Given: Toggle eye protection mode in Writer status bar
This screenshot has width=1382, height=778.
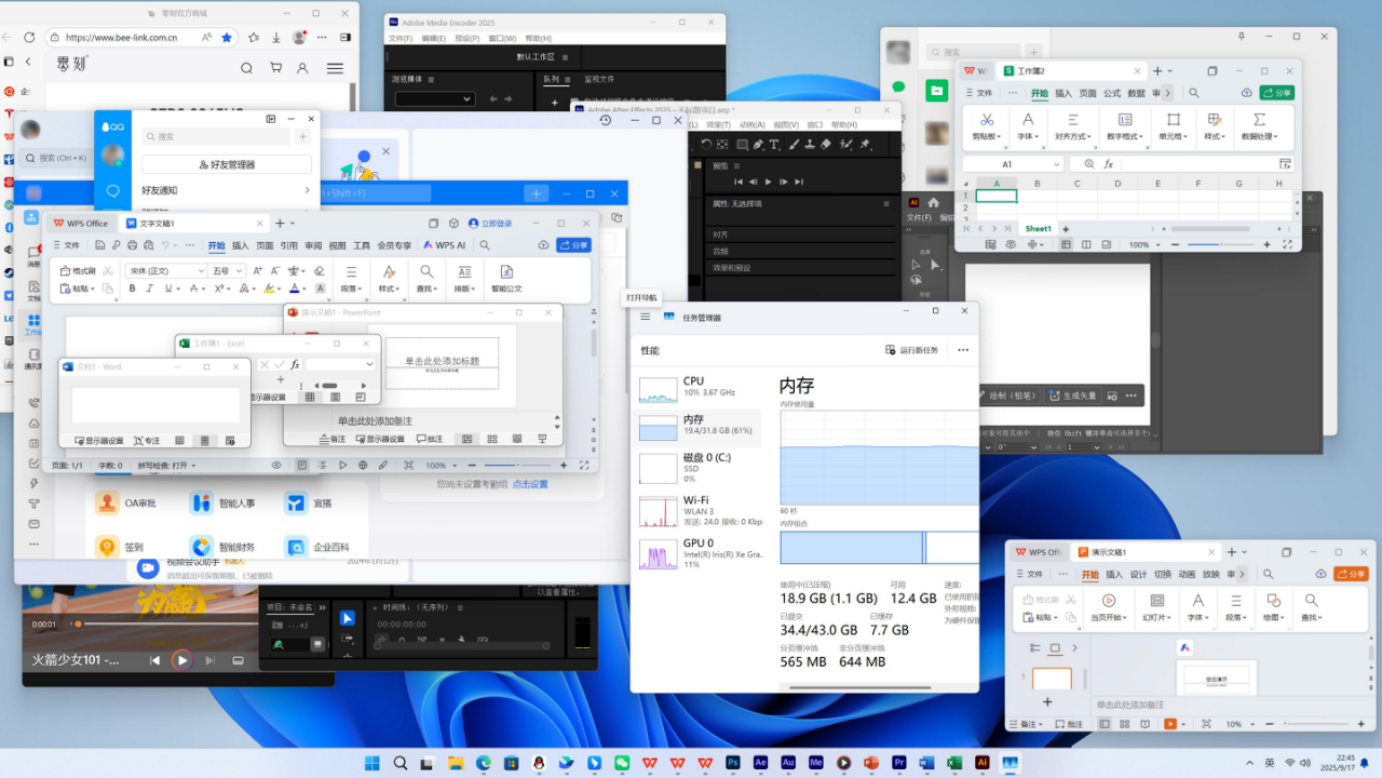Looking at the screenshot, I should coord(276,465).
